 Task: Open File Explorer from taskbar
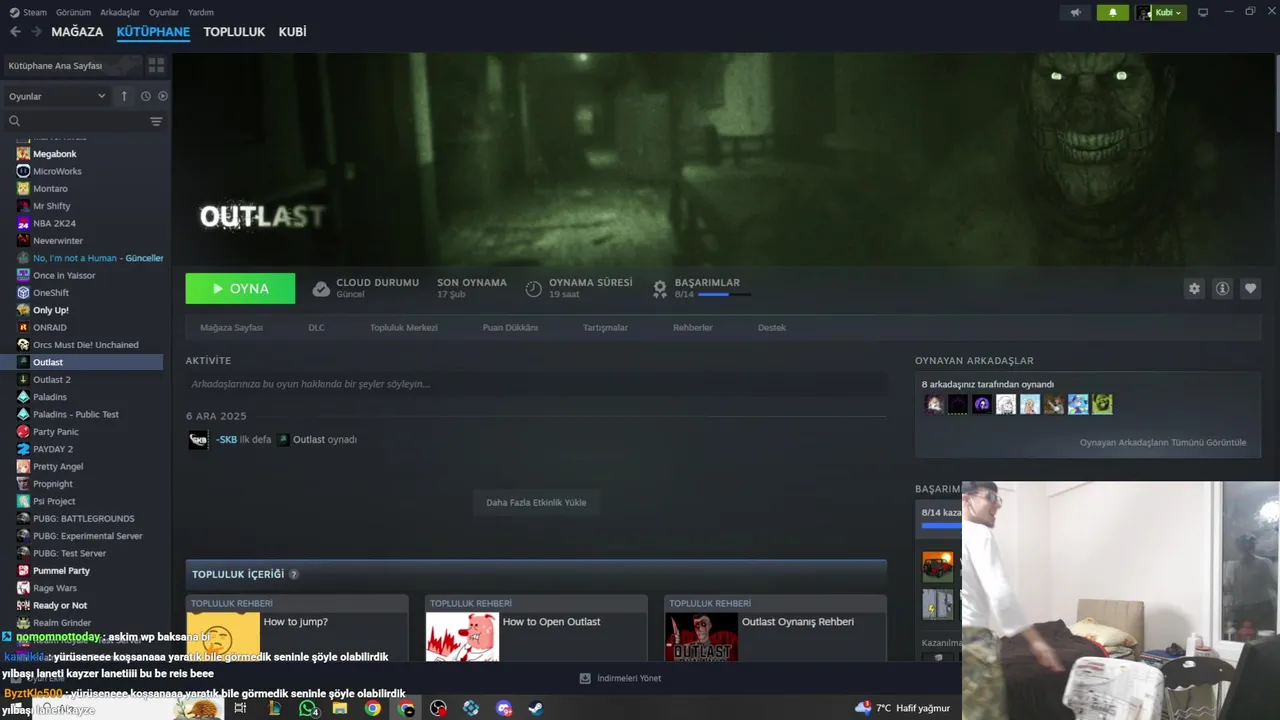[x=340, y=708]
